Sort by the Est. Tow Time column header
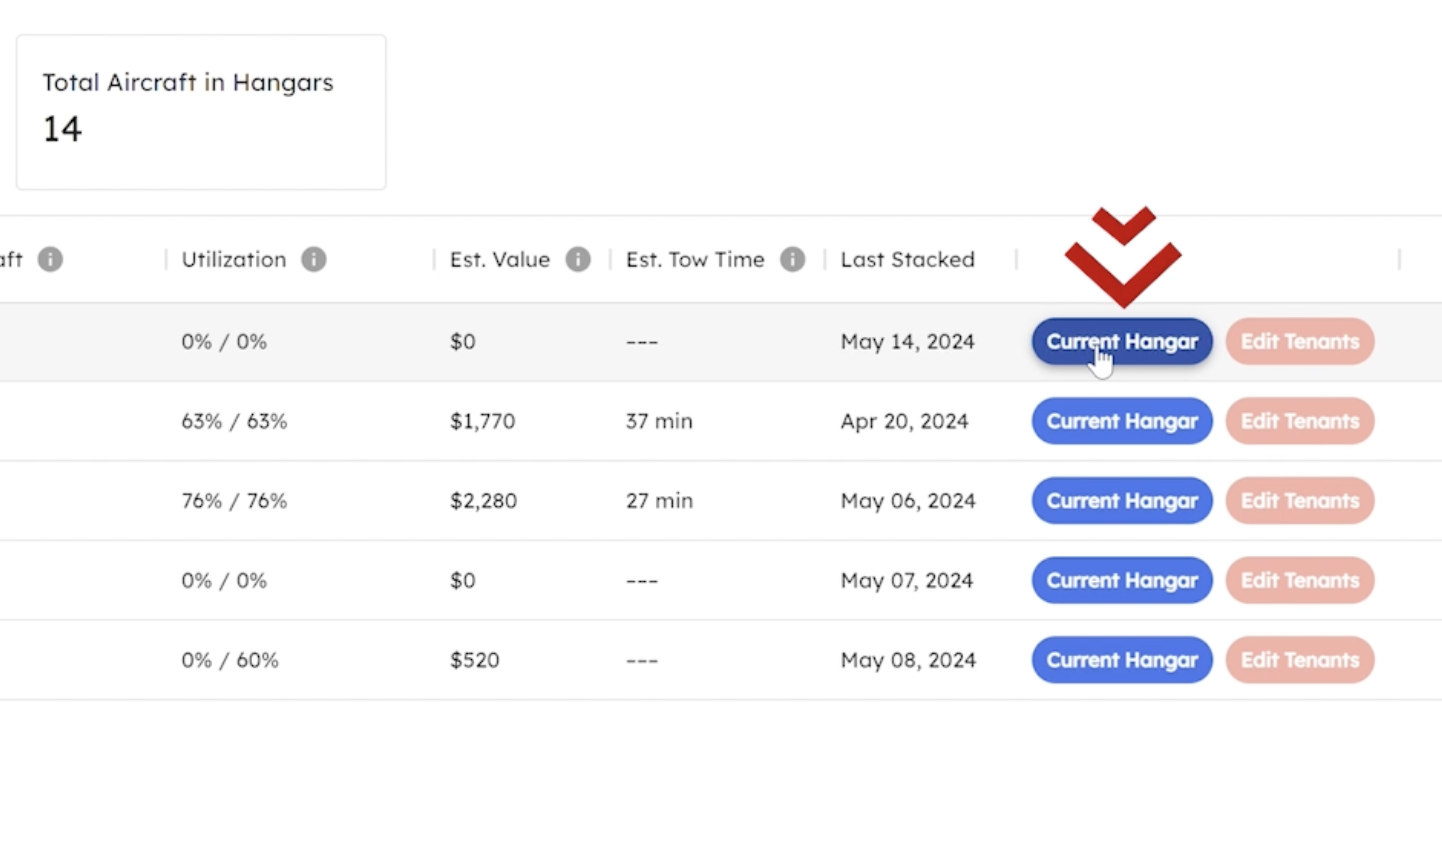 coord(694,260)
